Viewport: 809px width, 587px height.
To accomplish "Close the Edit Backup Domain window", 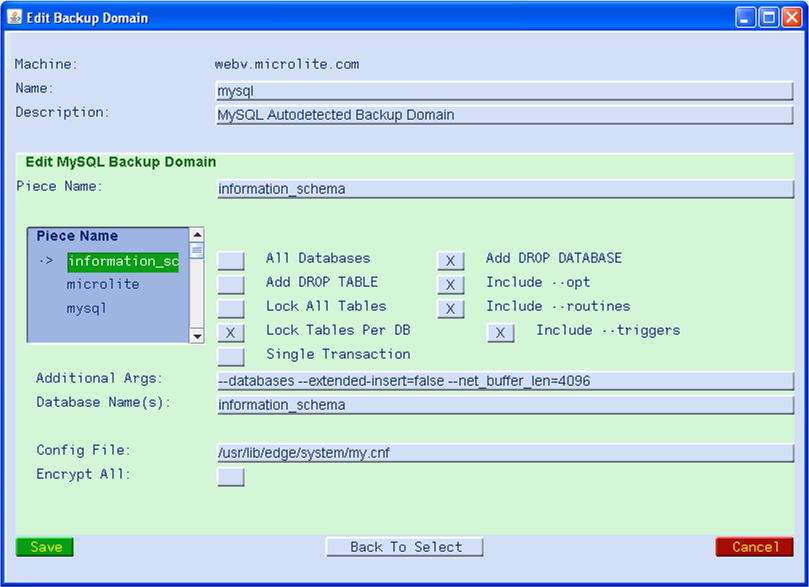I will coord(792,17).
